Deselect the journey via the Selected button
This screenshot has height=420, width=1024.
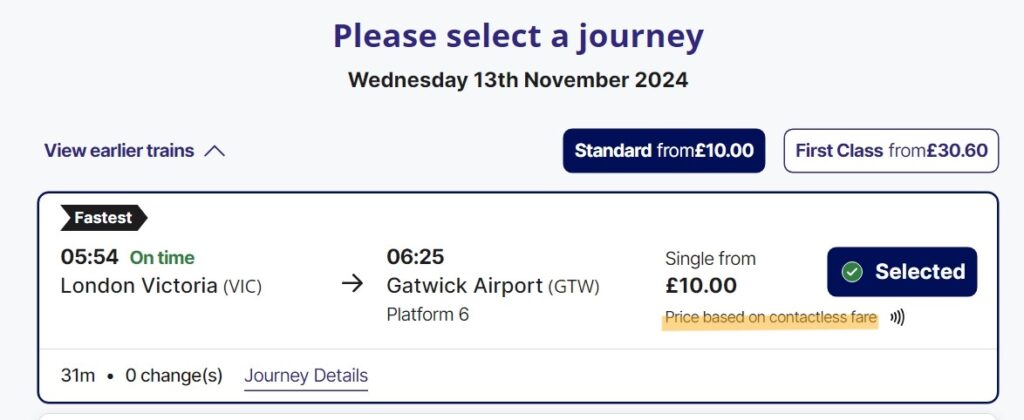[902, 272]
